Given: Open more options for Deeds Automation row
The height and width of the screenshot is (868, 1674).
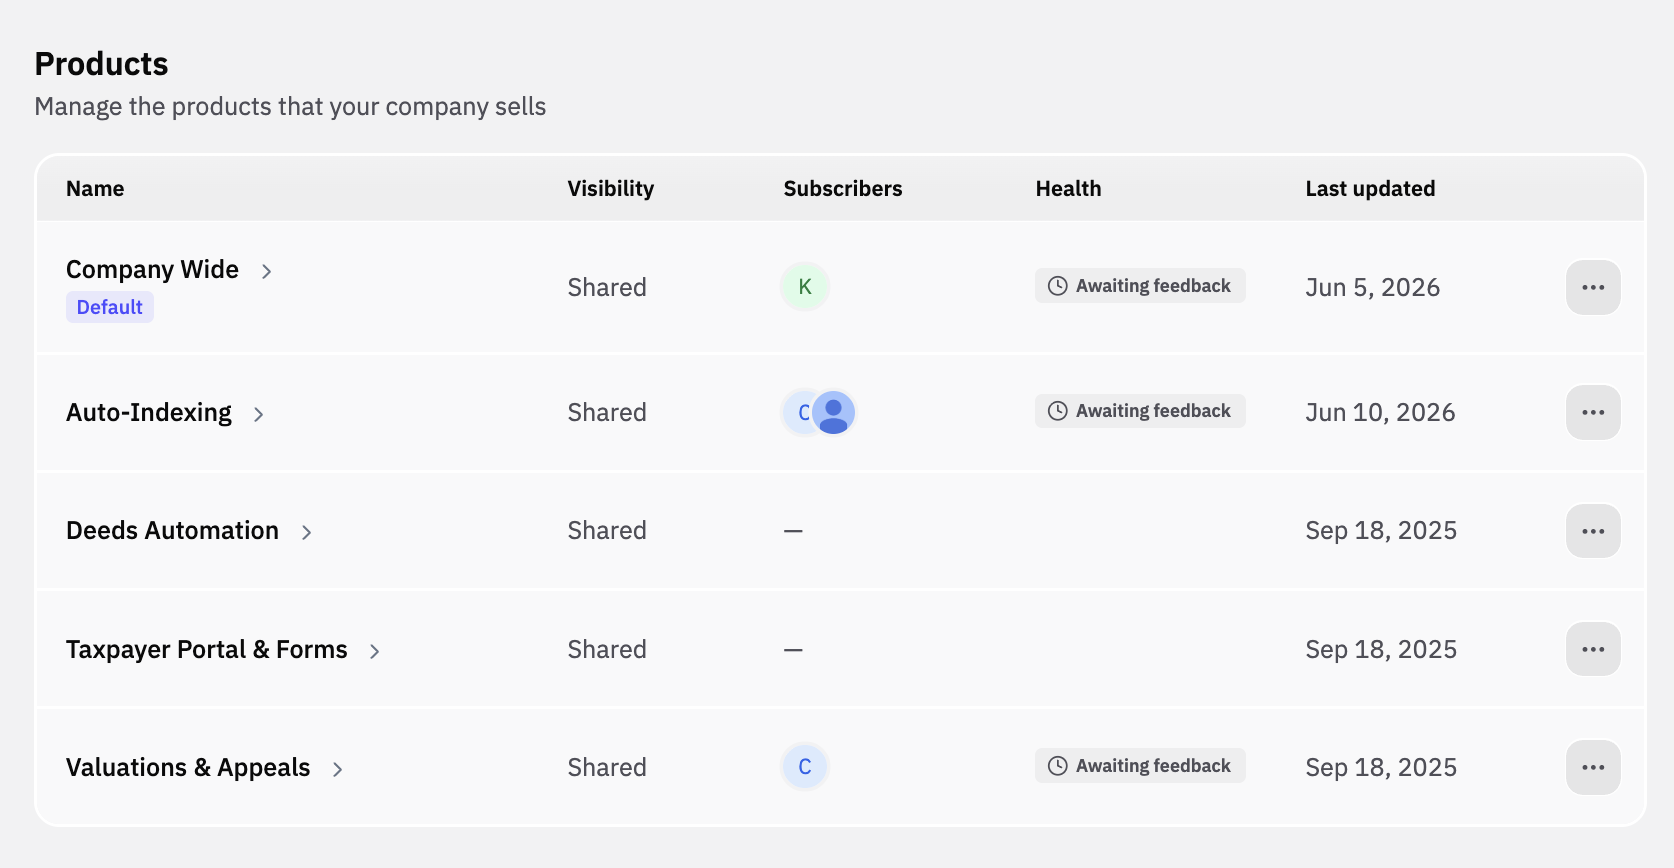Looking at the screenshot, I should click(x=1593, y=531).
